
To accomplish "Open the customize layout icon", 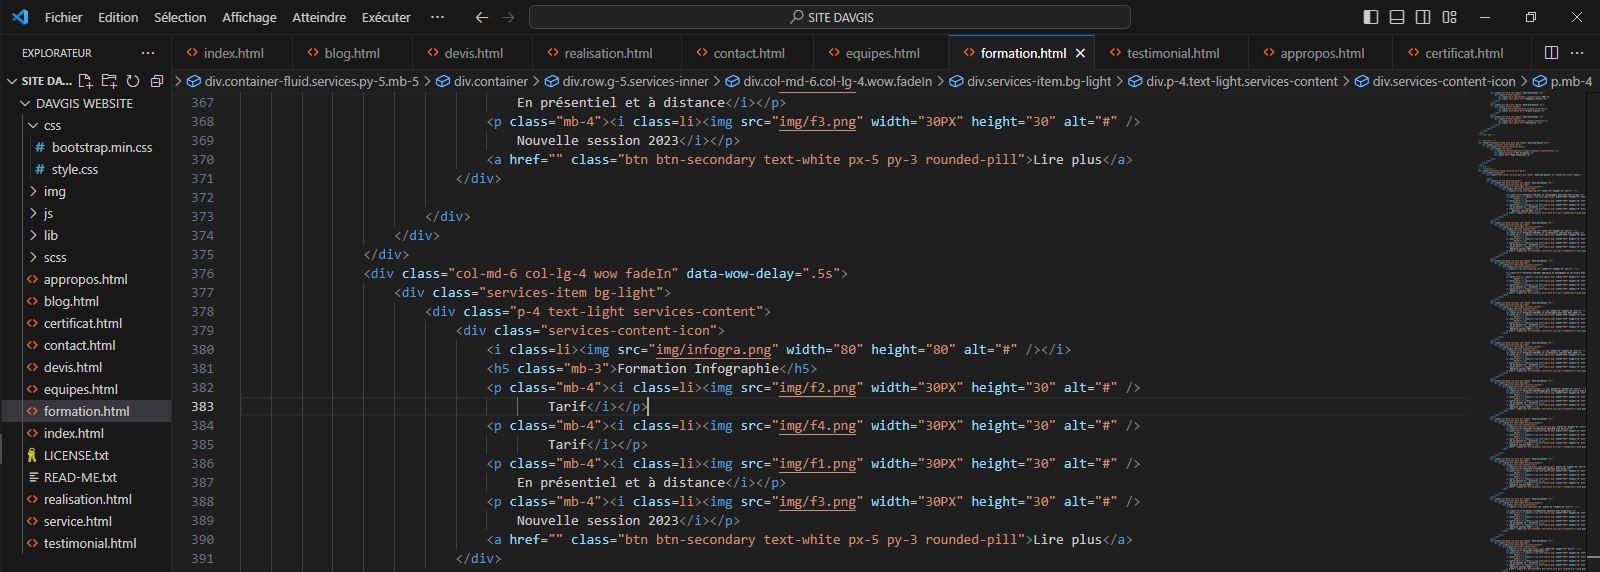I will (x=1449, y=17).
